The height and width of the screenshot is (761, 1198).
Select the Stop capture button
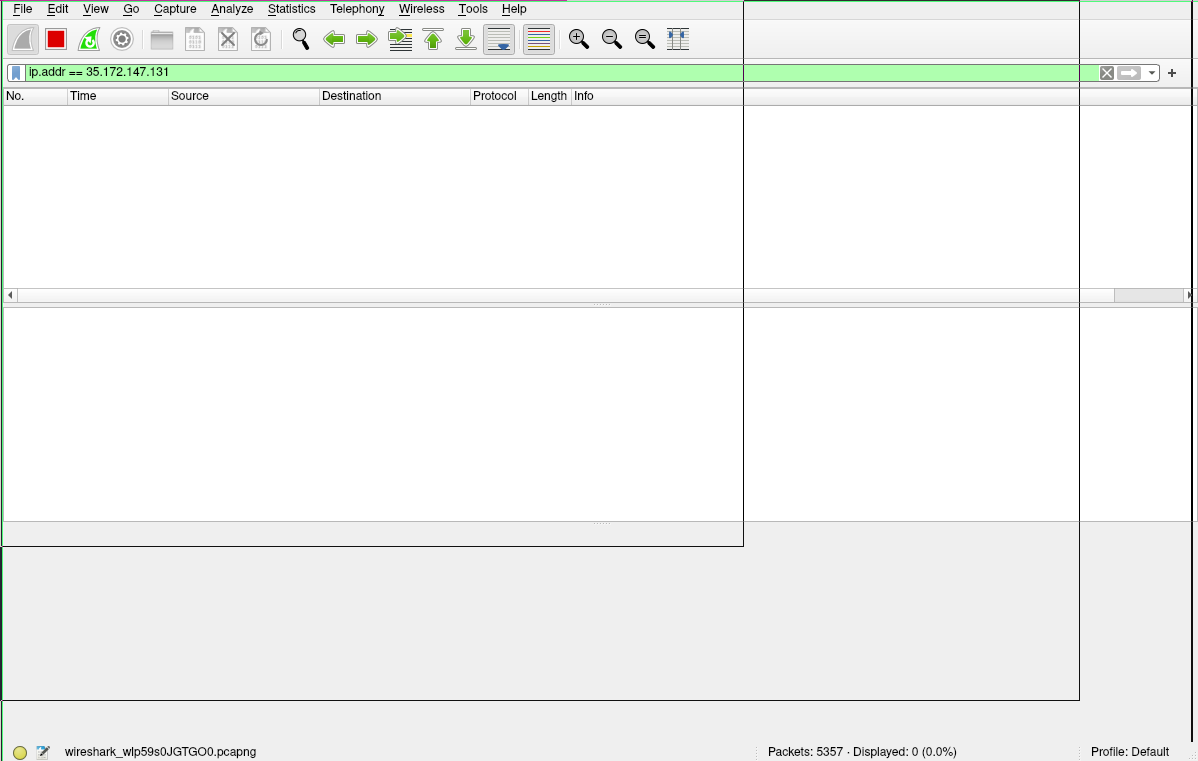coord(56,39)
